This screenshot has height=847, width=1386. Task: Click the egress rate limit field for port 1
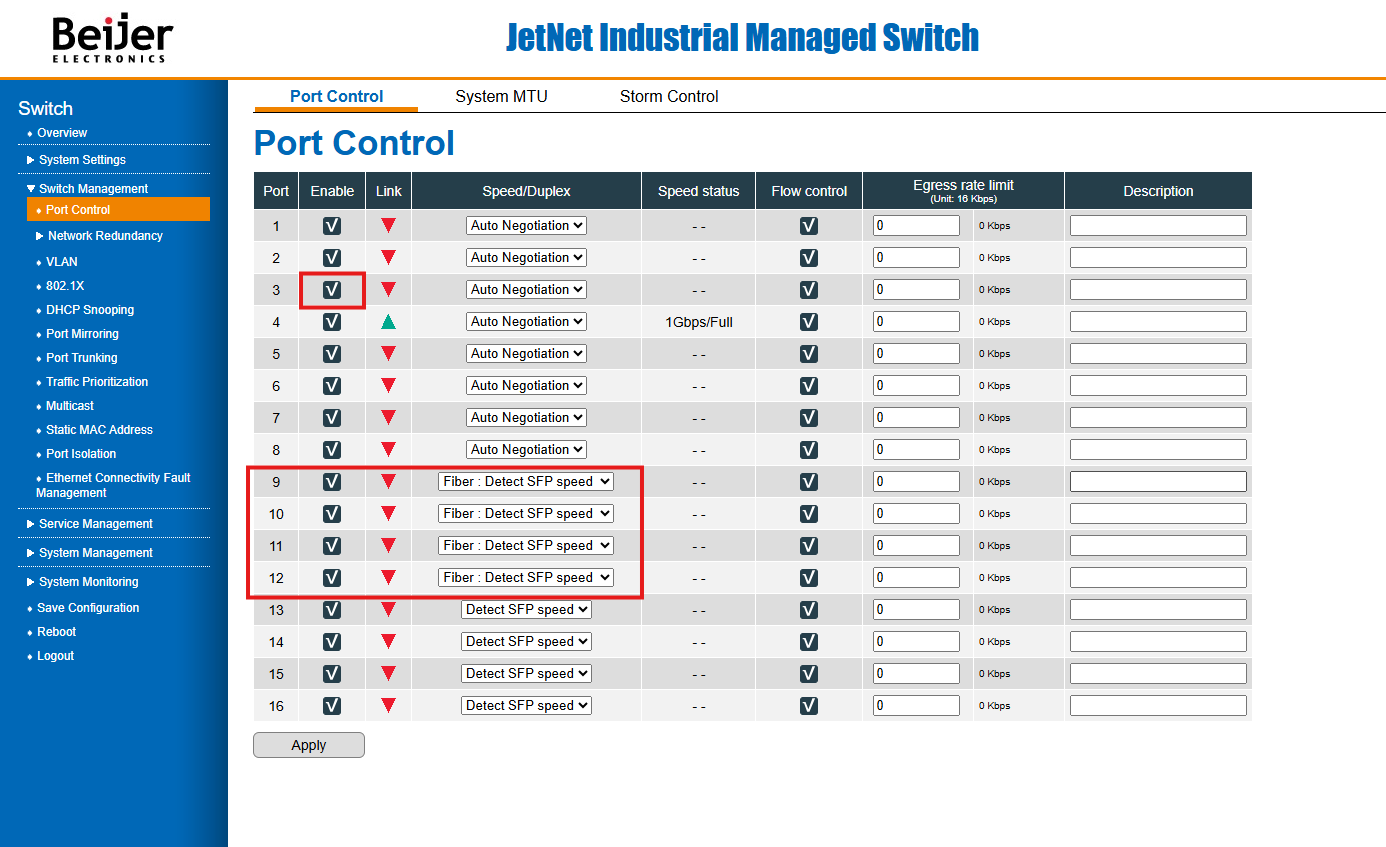(x=916, y=226)
